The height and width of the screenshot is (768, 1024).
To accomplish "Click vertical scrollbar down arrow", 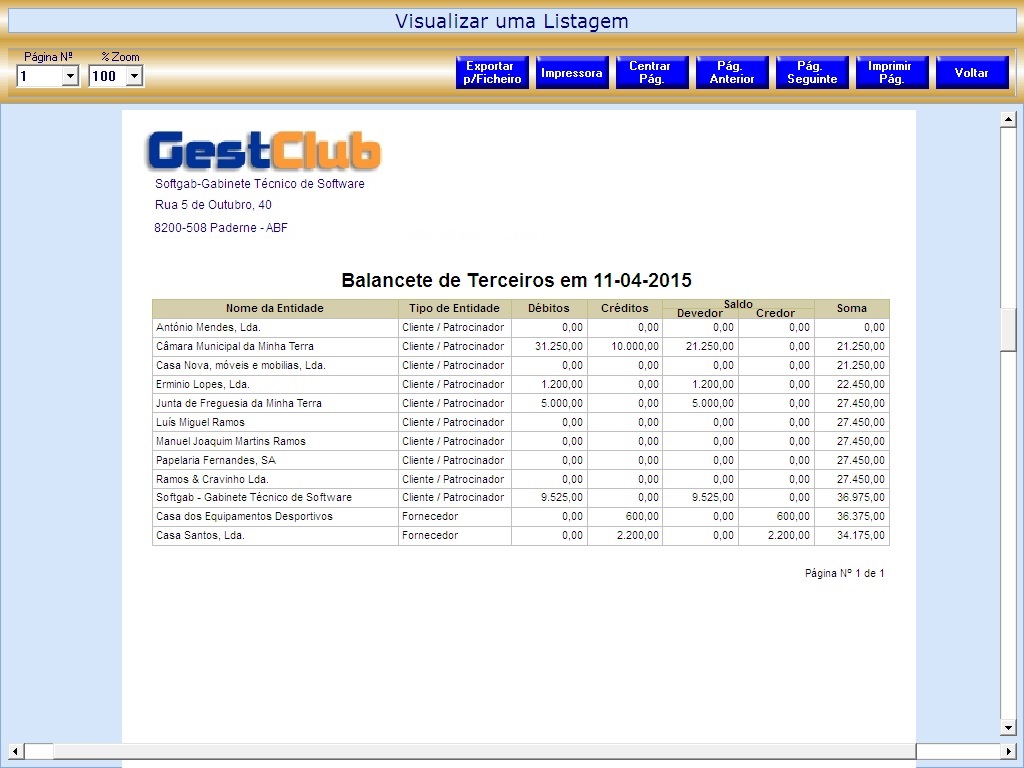I will (1008, 727).
